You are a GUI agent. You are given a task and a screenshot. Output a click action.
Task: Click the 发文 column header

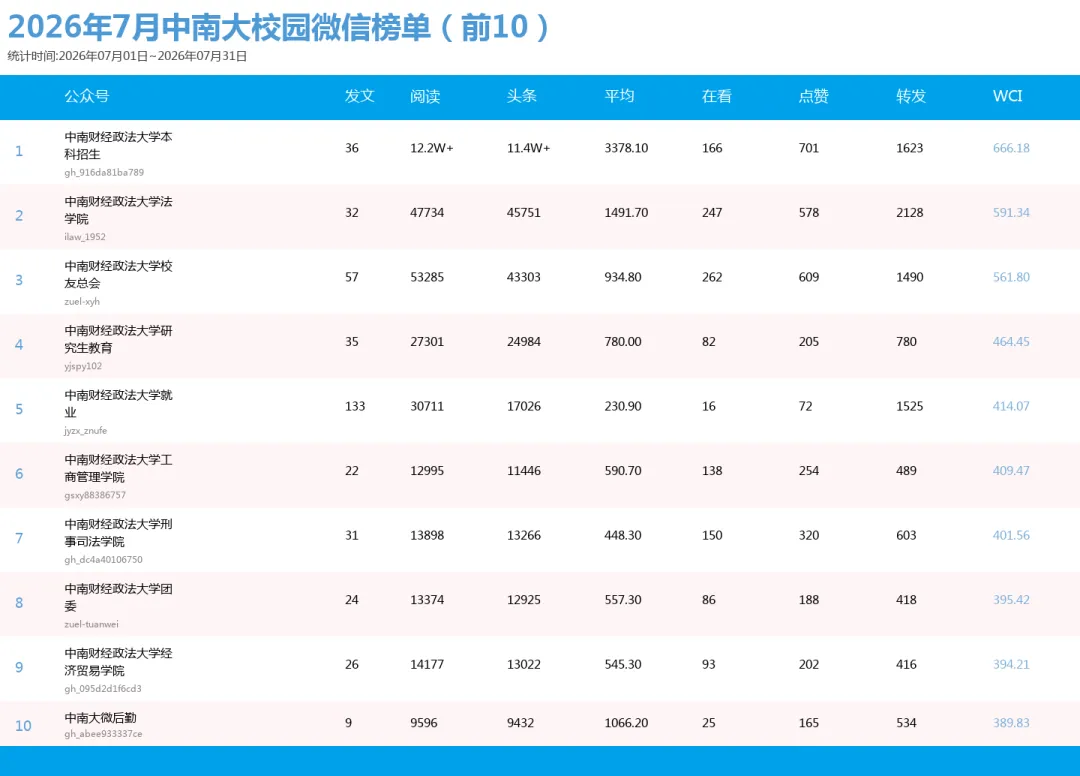point(360,96)
